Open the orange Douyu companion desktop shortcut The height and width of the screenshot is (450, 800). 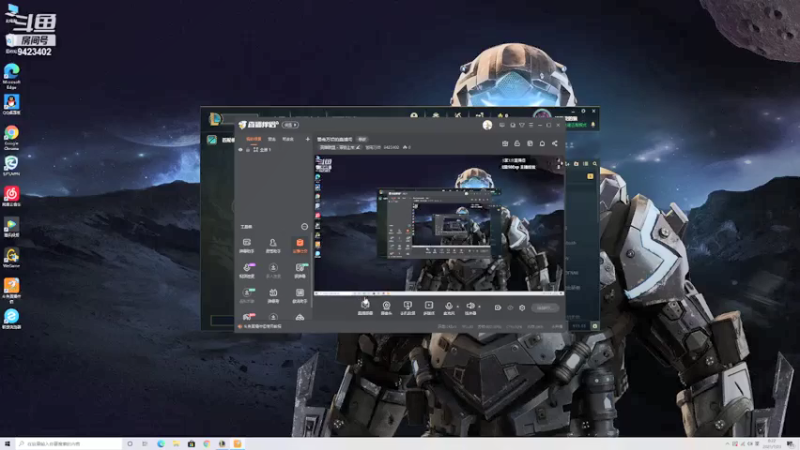(11, 290)
